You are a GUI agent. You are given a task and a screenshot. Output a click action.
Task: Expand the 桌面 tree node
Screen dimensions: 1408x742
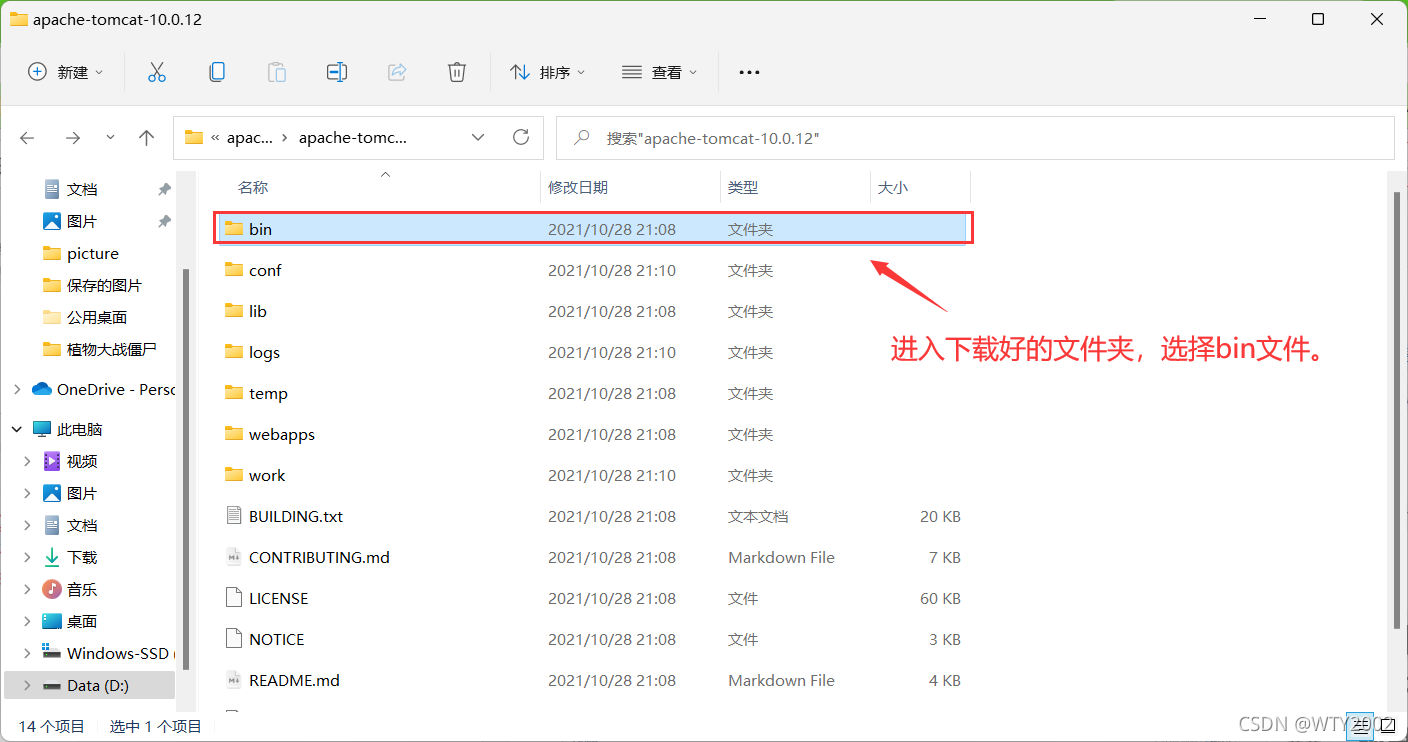28,621
